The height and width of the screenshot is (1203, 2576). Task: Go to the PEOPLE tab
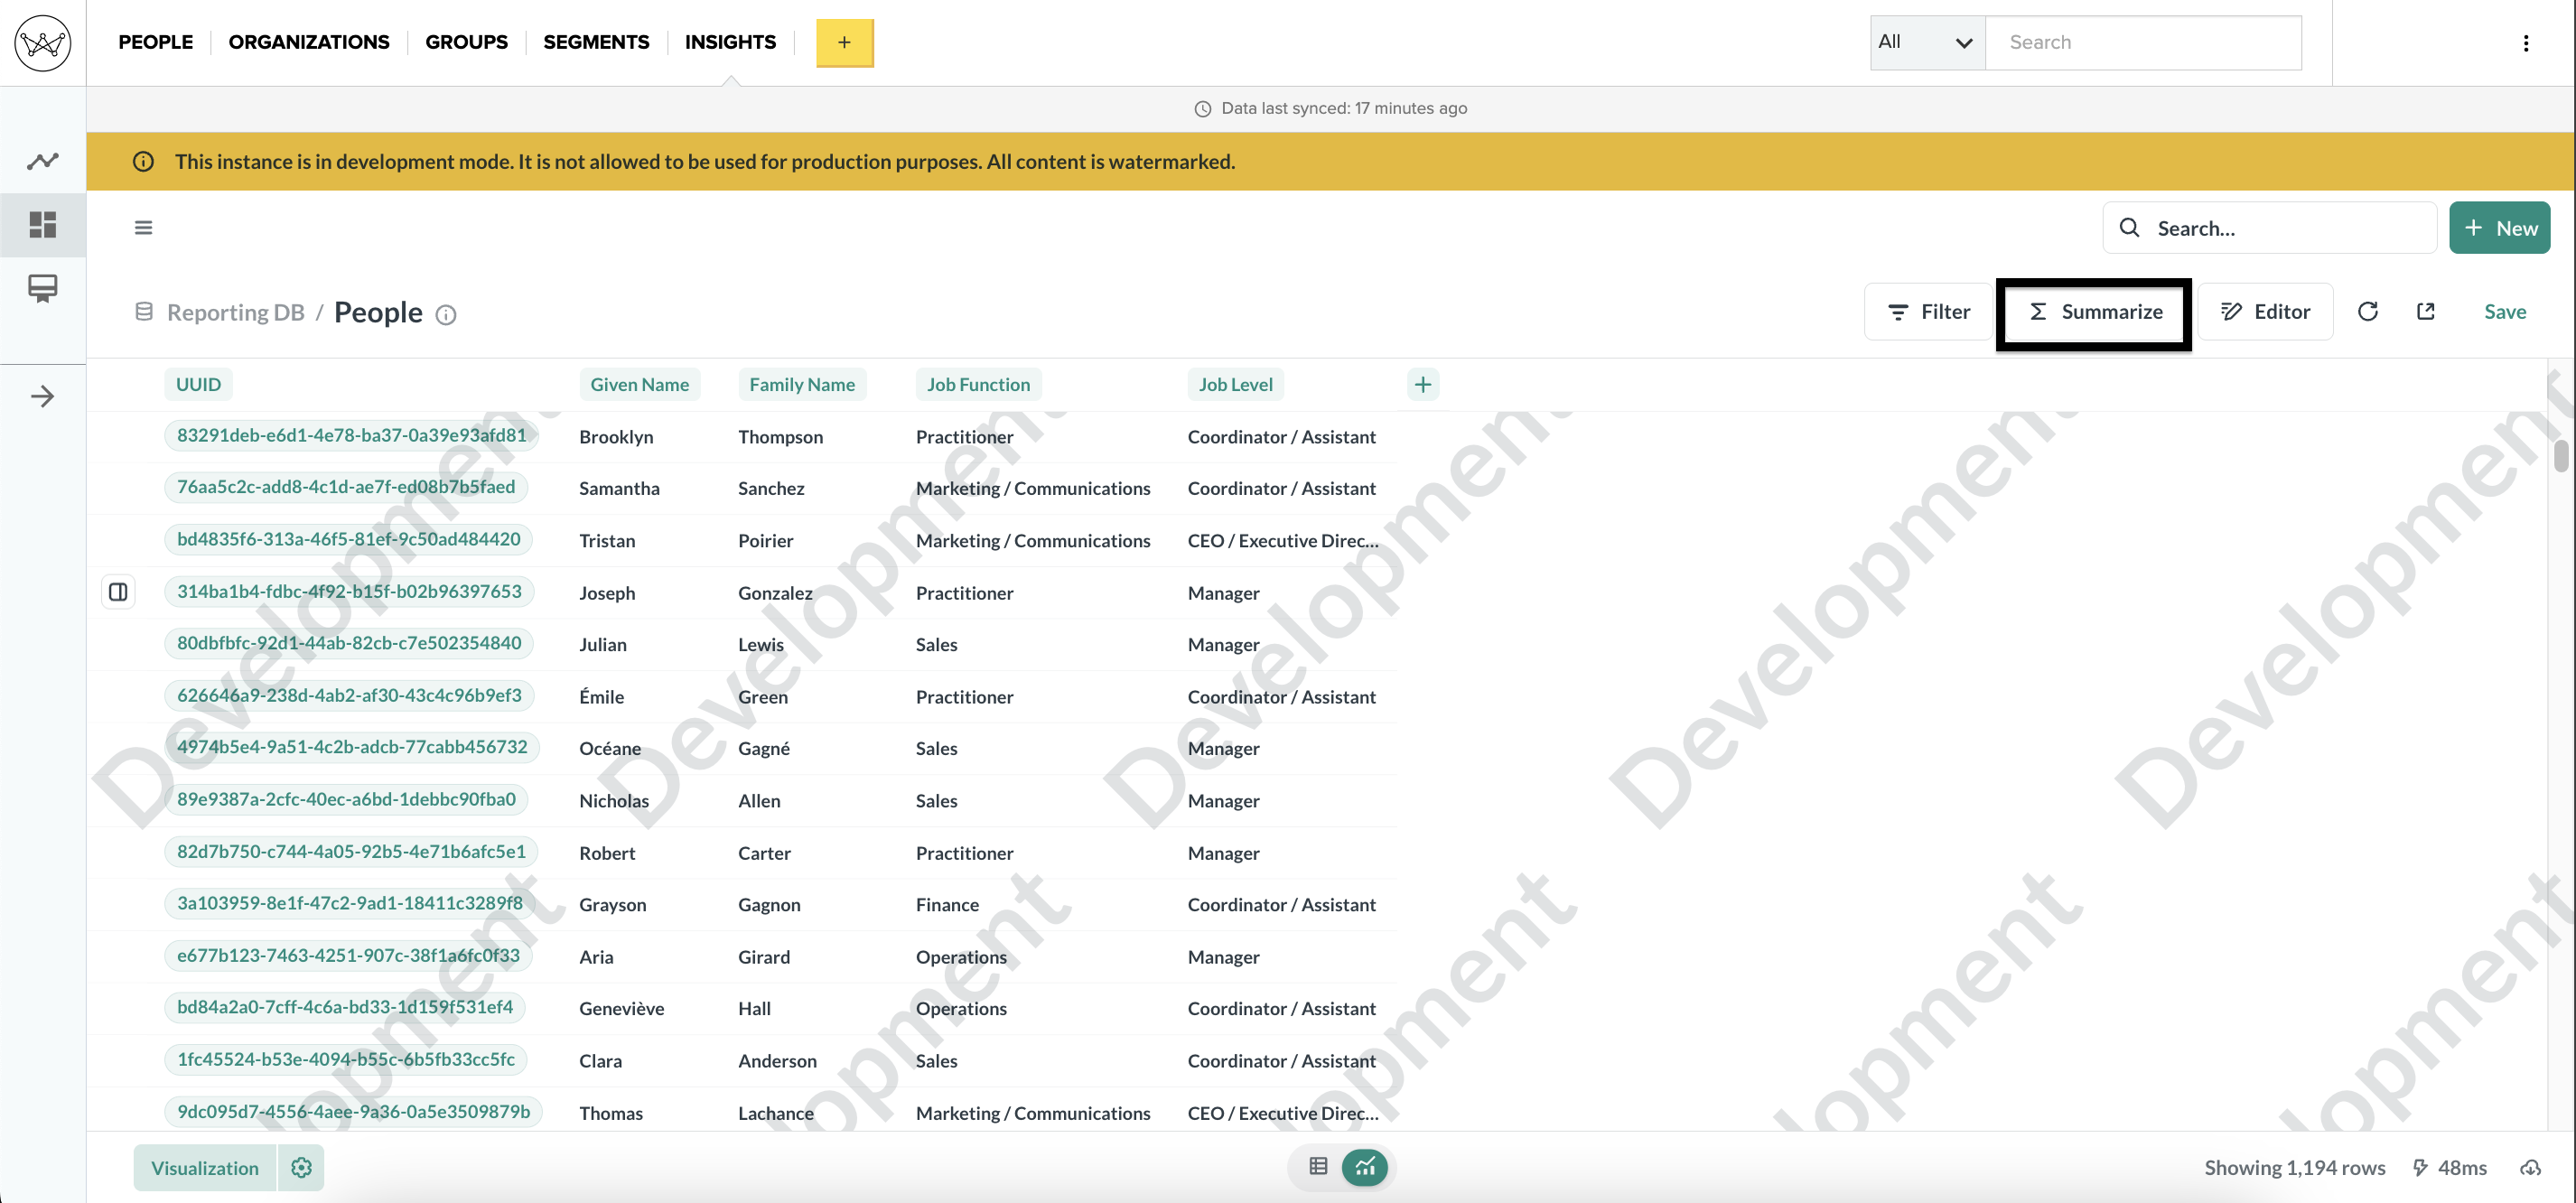pos(156,42)
